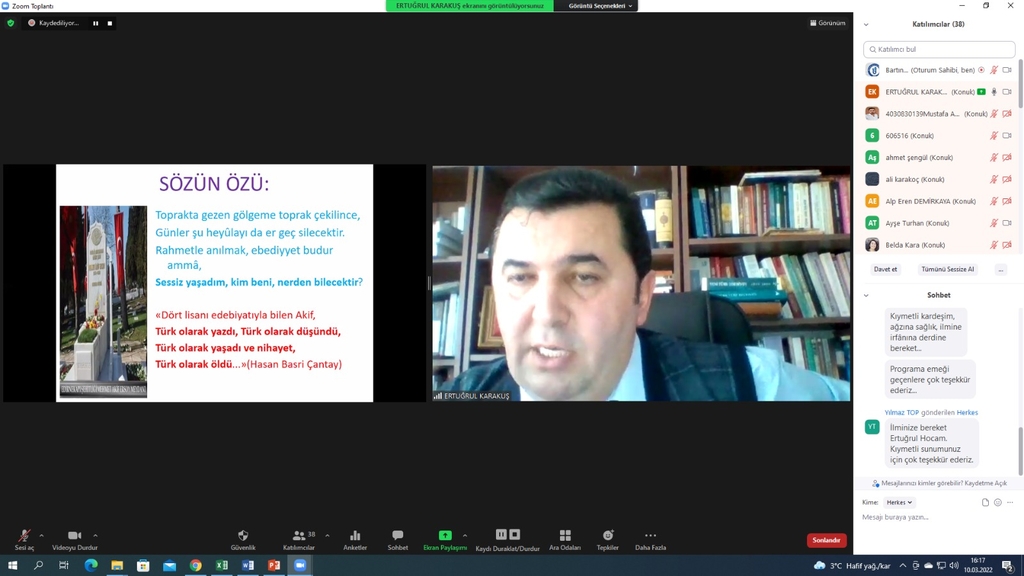Unmute microphone with Sesi aç

pos(24,537)
